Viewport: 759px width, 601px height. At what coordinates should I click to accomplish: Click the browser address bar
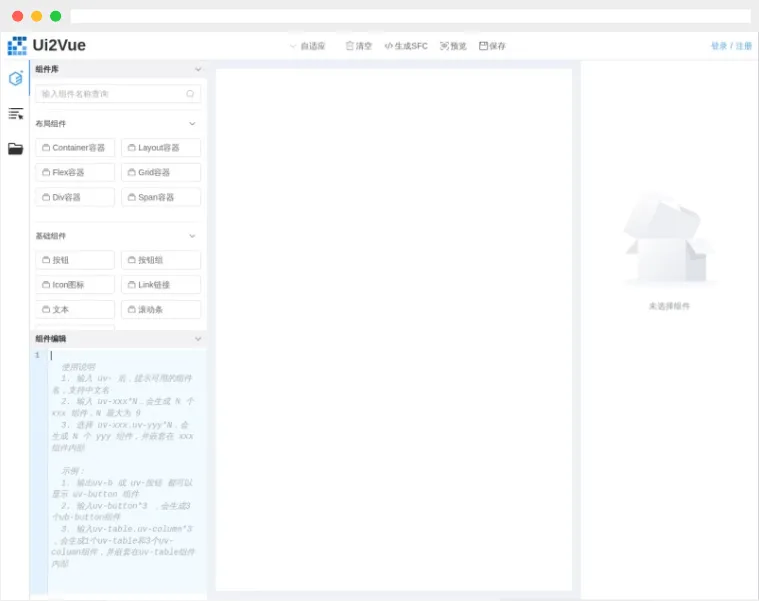point(410,16)
